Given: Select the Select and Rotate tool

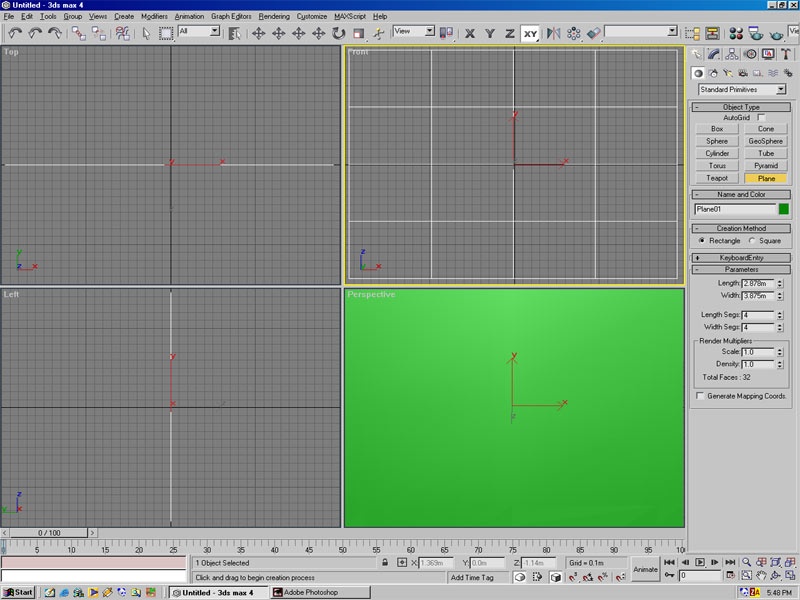Looking at the screenshot, I should pos(338,33).
